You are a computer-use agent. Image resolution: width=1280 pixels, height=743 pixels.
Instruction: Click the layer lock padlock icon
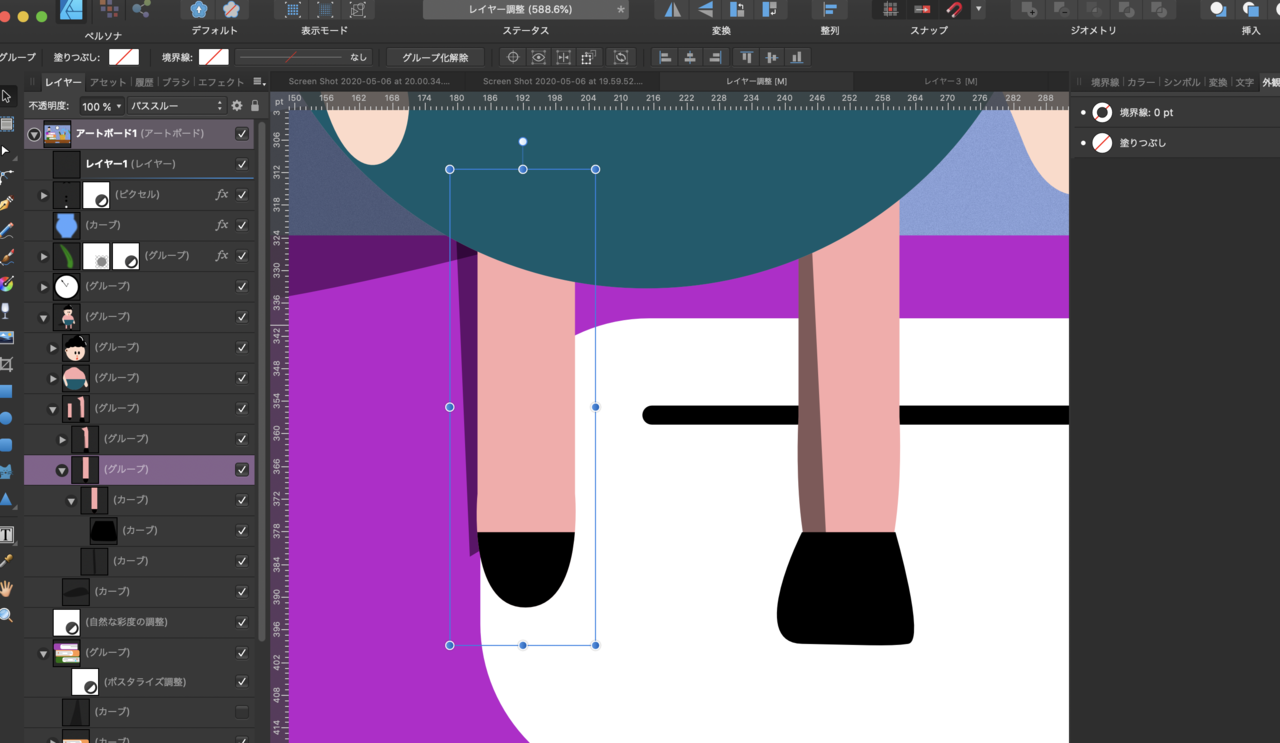[255, 106]
